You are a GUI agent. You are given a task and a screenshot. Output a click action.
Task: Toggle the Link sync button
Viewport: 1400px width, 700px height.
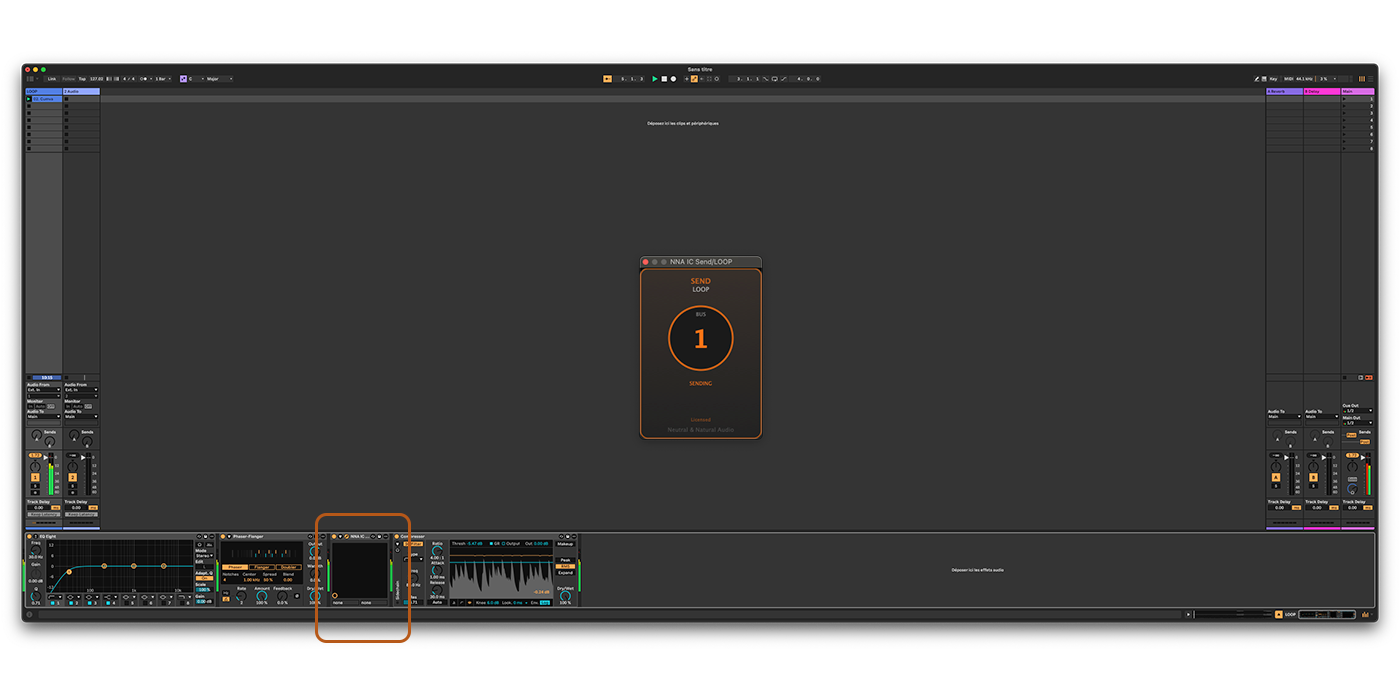pyautogui.click(x=53, y=78)
